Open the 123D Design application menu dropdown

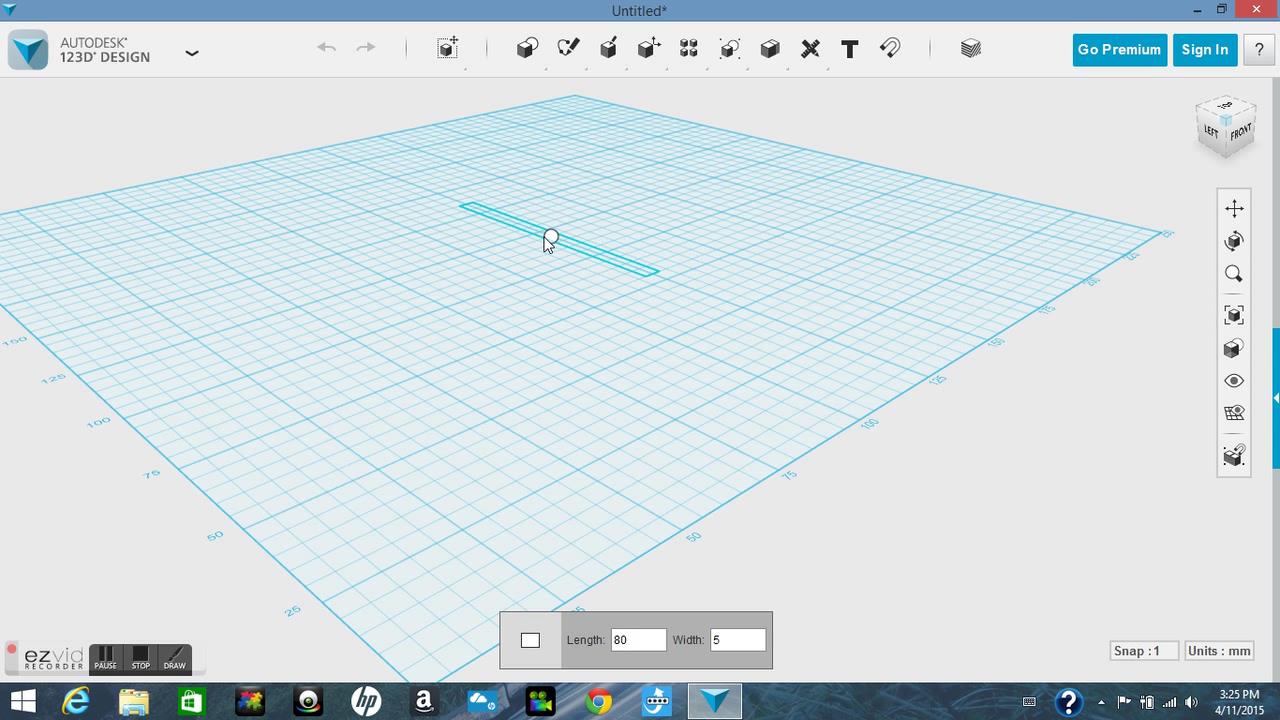pos(192,53)
